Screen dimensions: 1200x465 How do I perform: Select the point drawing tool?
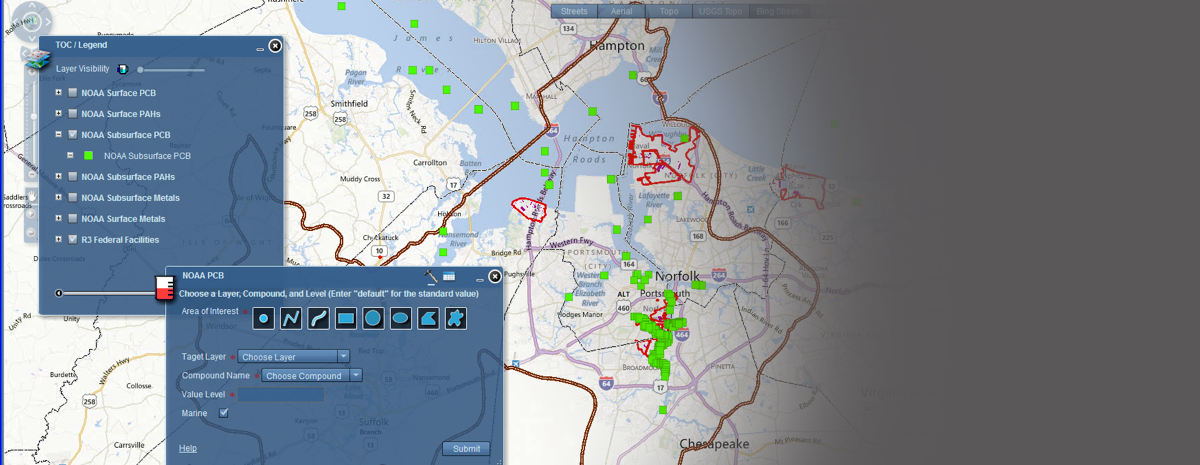pyautogui.click(x=263, y=319)
